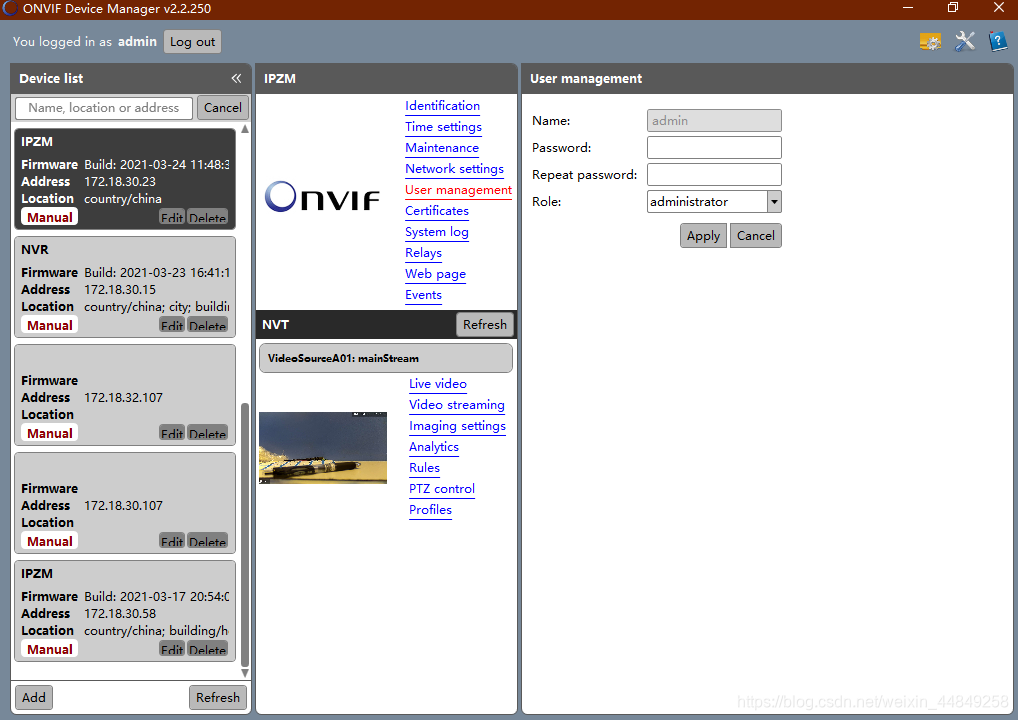Open PTZ control
The width and height of the screenshot is (1018, 720).
[x=441, y=489]
